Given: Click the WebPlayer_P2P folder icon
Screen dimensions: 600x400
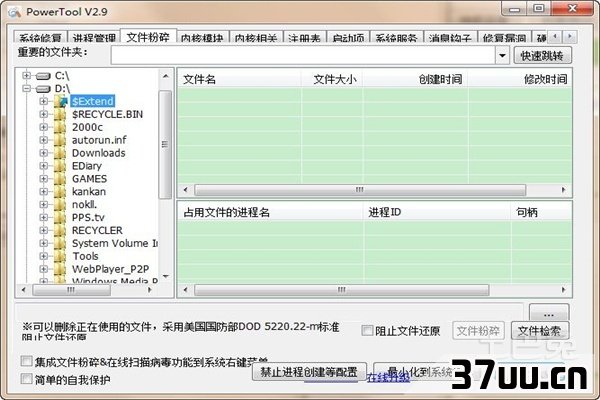Looking at the screenshot, I should coord(60,269).
